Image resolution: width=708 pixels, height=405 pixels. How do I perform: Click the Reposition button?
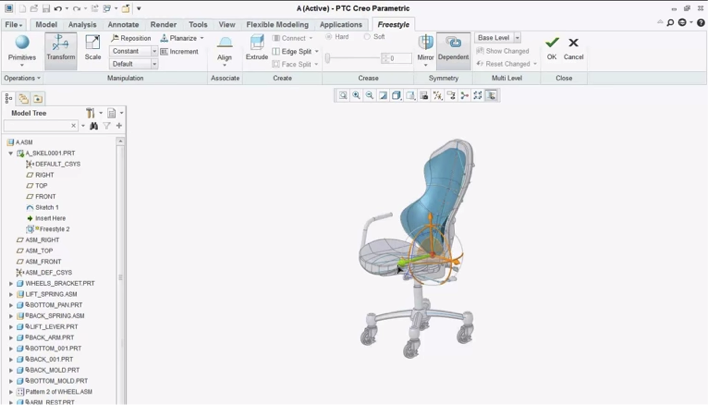click(131, 38)
